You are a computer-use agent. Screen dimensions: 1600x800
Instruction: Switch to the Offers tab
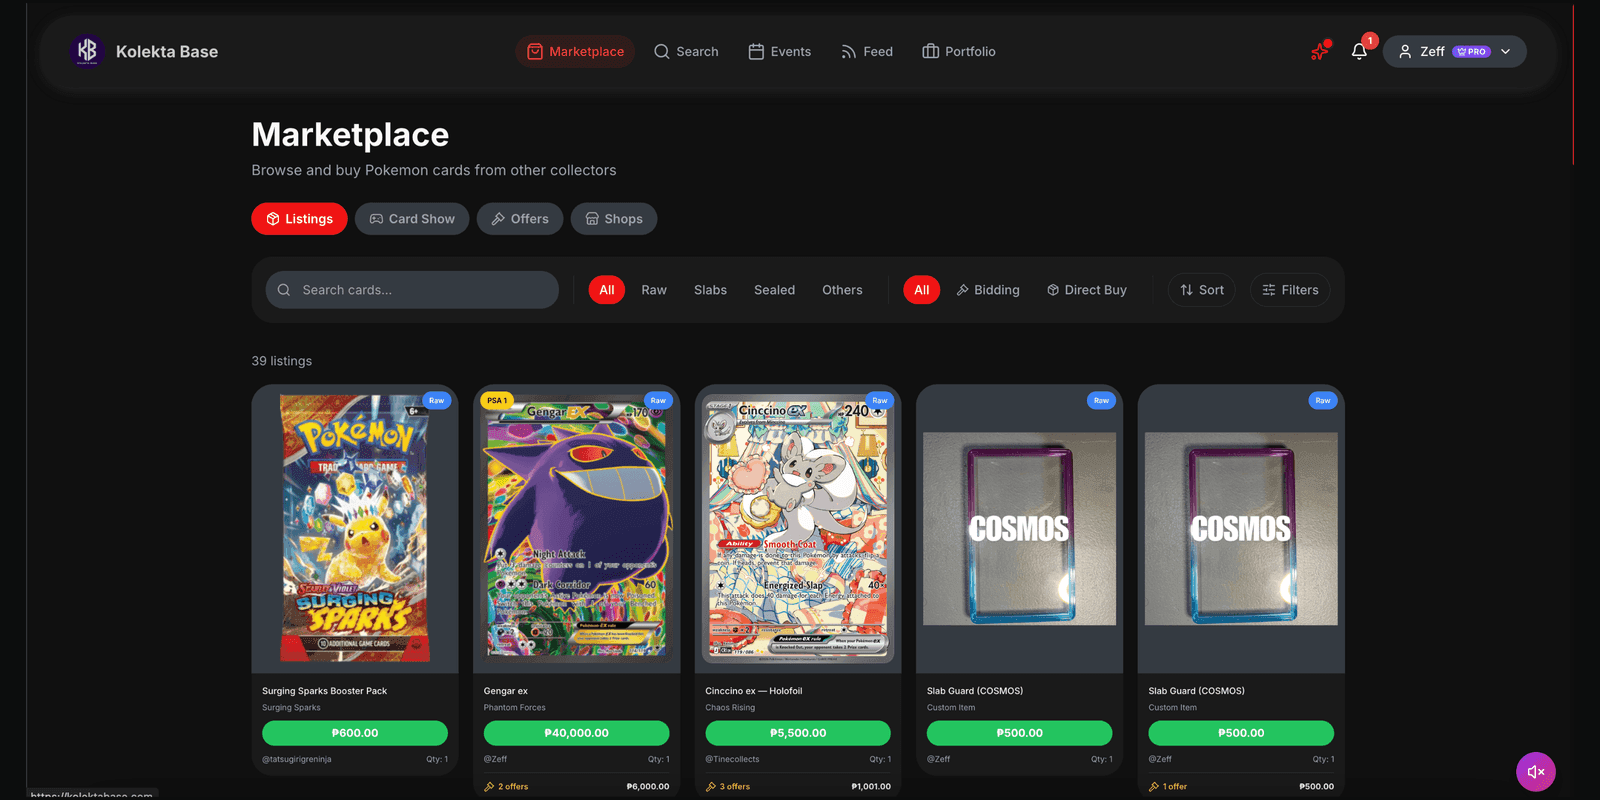click(x=520, y=219)
